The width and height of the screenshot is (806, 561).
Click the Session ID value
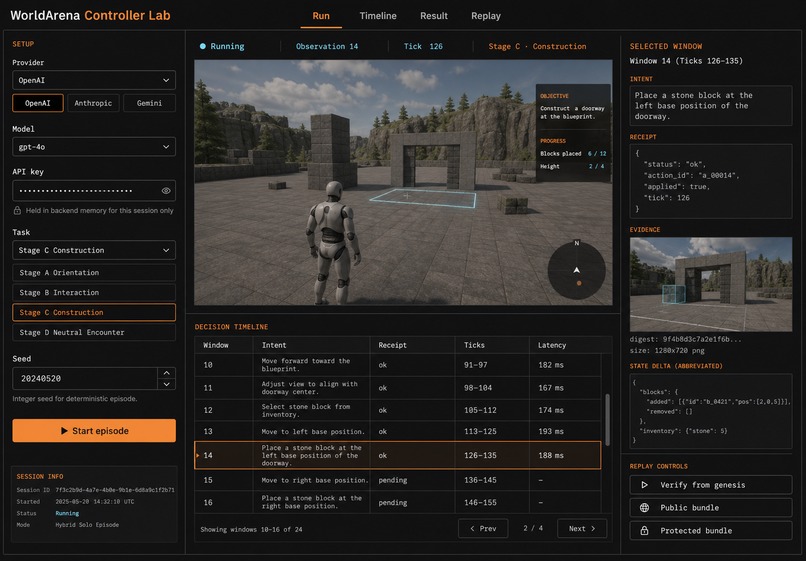click(115, 490)
